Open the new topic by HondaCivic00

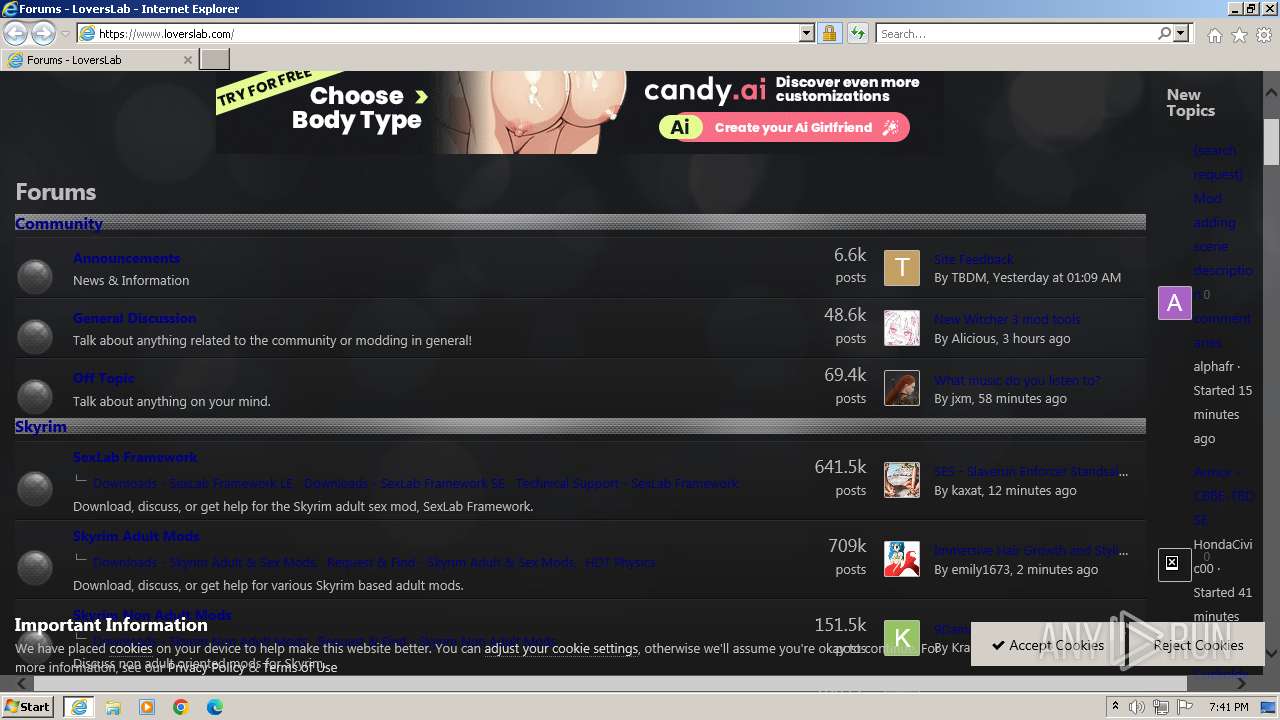click(1222, 496)
